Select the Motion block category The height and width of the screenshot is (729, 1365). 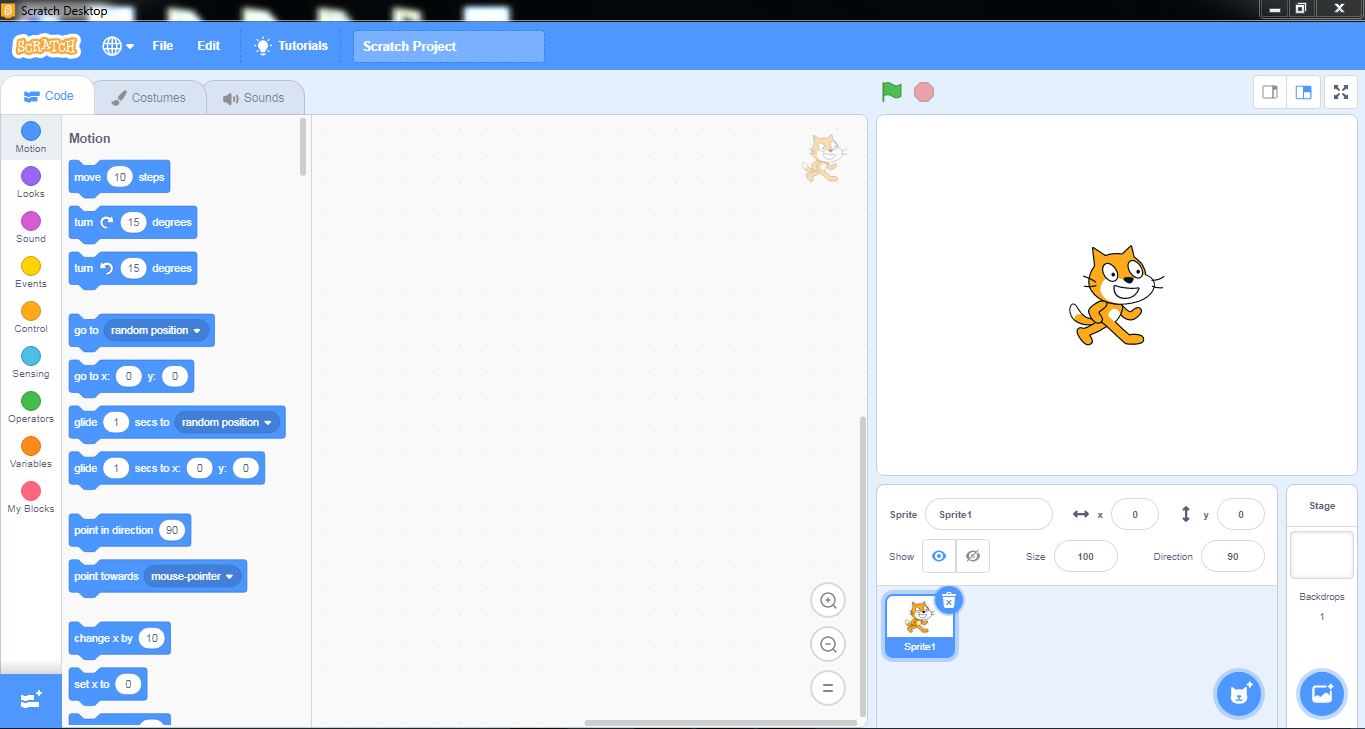click(31, 138)
